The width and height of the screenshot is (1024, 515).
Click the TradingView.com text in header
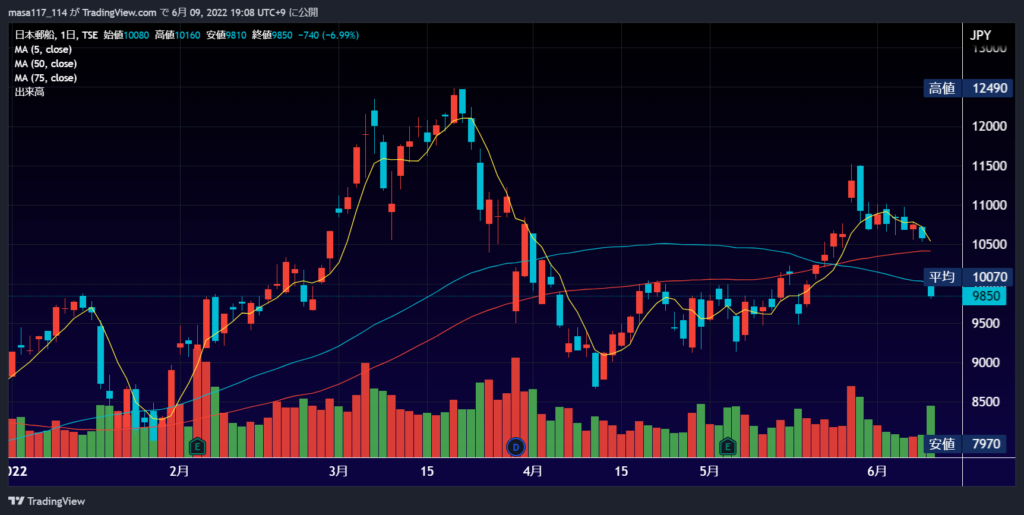point(119,13)
